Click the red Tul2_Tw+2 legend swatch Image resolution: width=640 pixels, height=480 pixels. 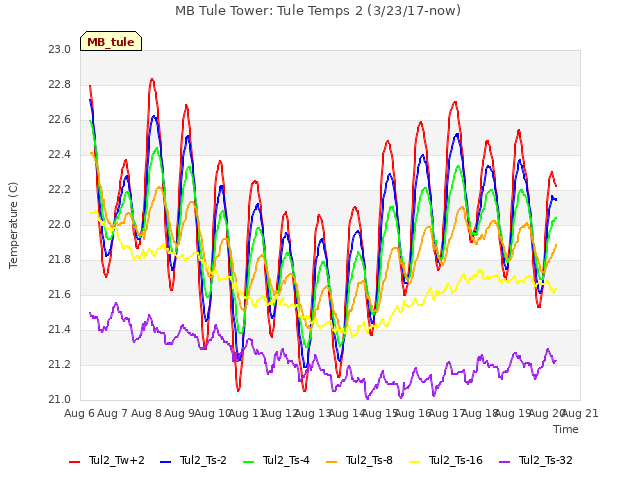pyautogui.click(x=75, y=462)
